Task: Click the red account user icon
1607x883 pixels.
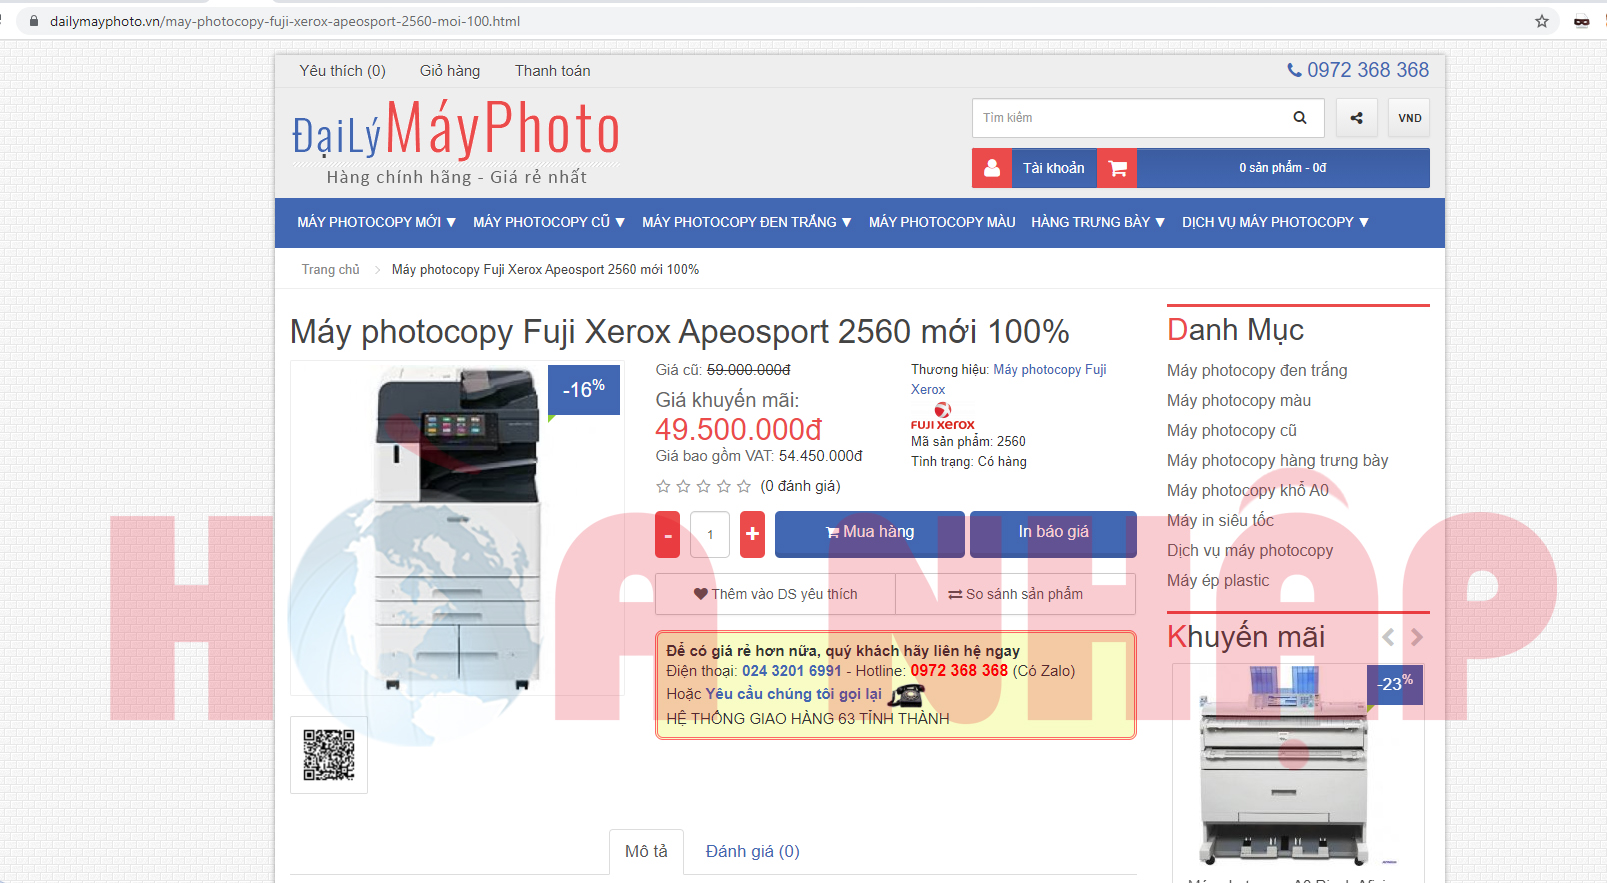Action: point(991,168)
